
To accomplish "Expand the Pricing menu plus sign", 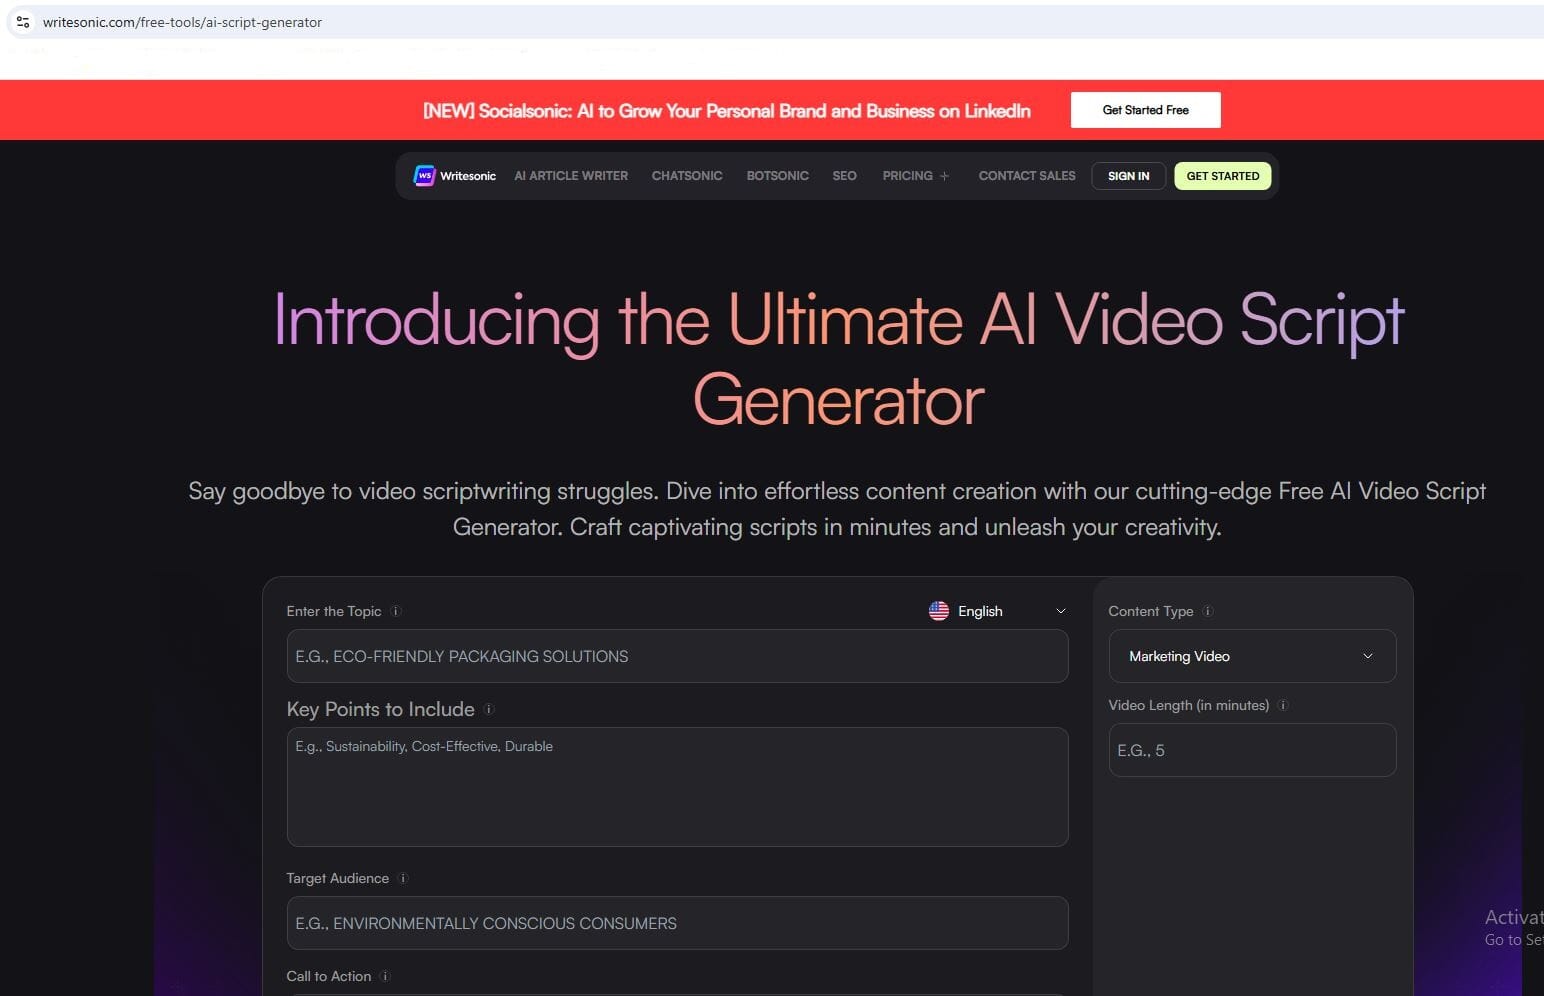I will pyautogui.click(x=944, y=176).
